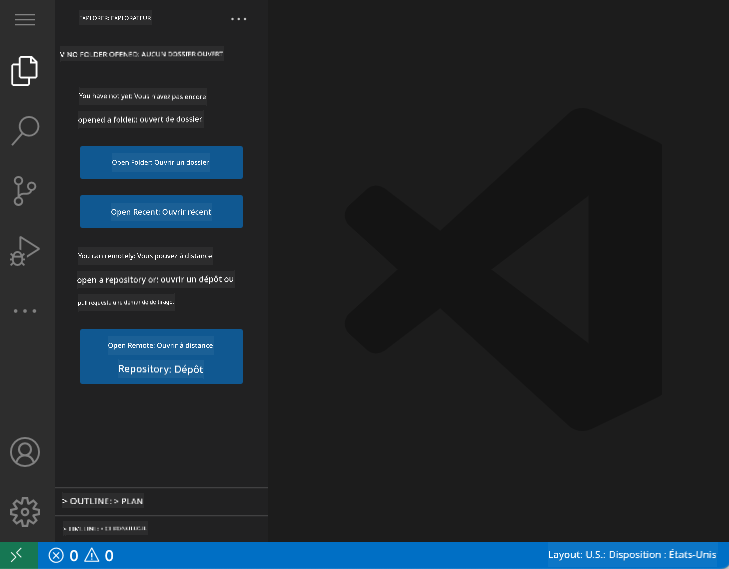
Task: Open Run and Debug view
Action: (x=25, y=250)
